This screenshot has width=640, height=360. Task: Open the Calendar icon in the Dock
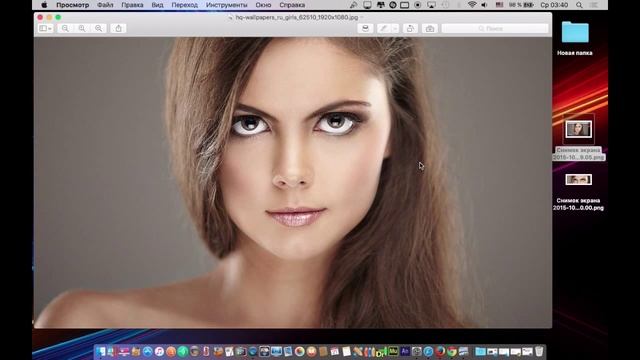tap(334, 351)
